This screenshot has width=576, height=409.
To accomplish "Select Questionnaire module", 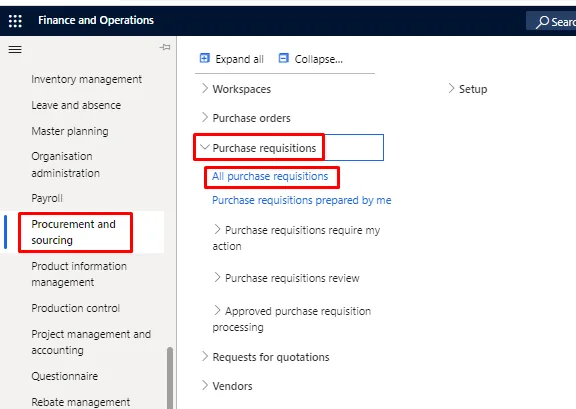I will point(65,376).
